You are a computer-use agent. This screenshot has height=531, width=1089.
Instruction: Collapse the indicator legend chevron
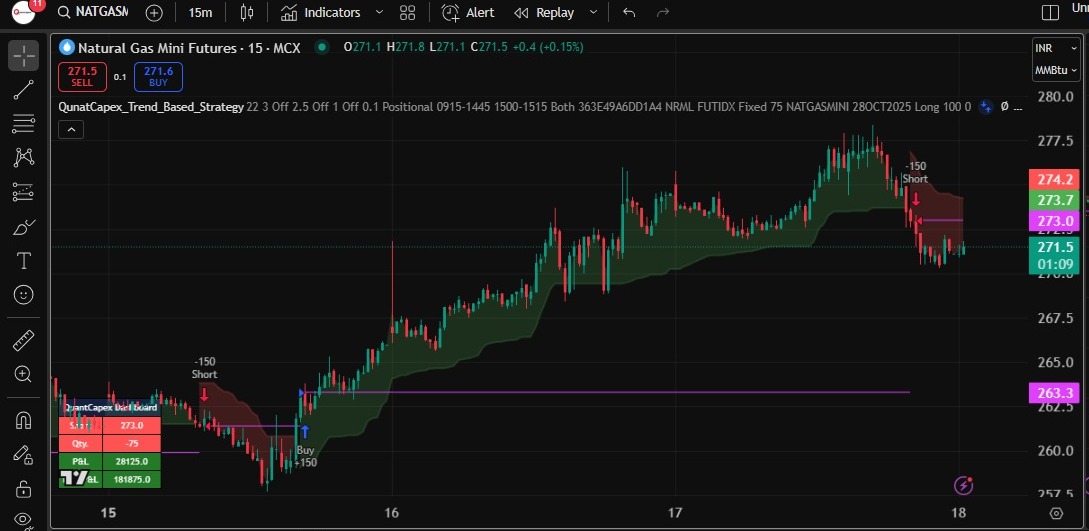pyautogui.click(x=71, y=128)
